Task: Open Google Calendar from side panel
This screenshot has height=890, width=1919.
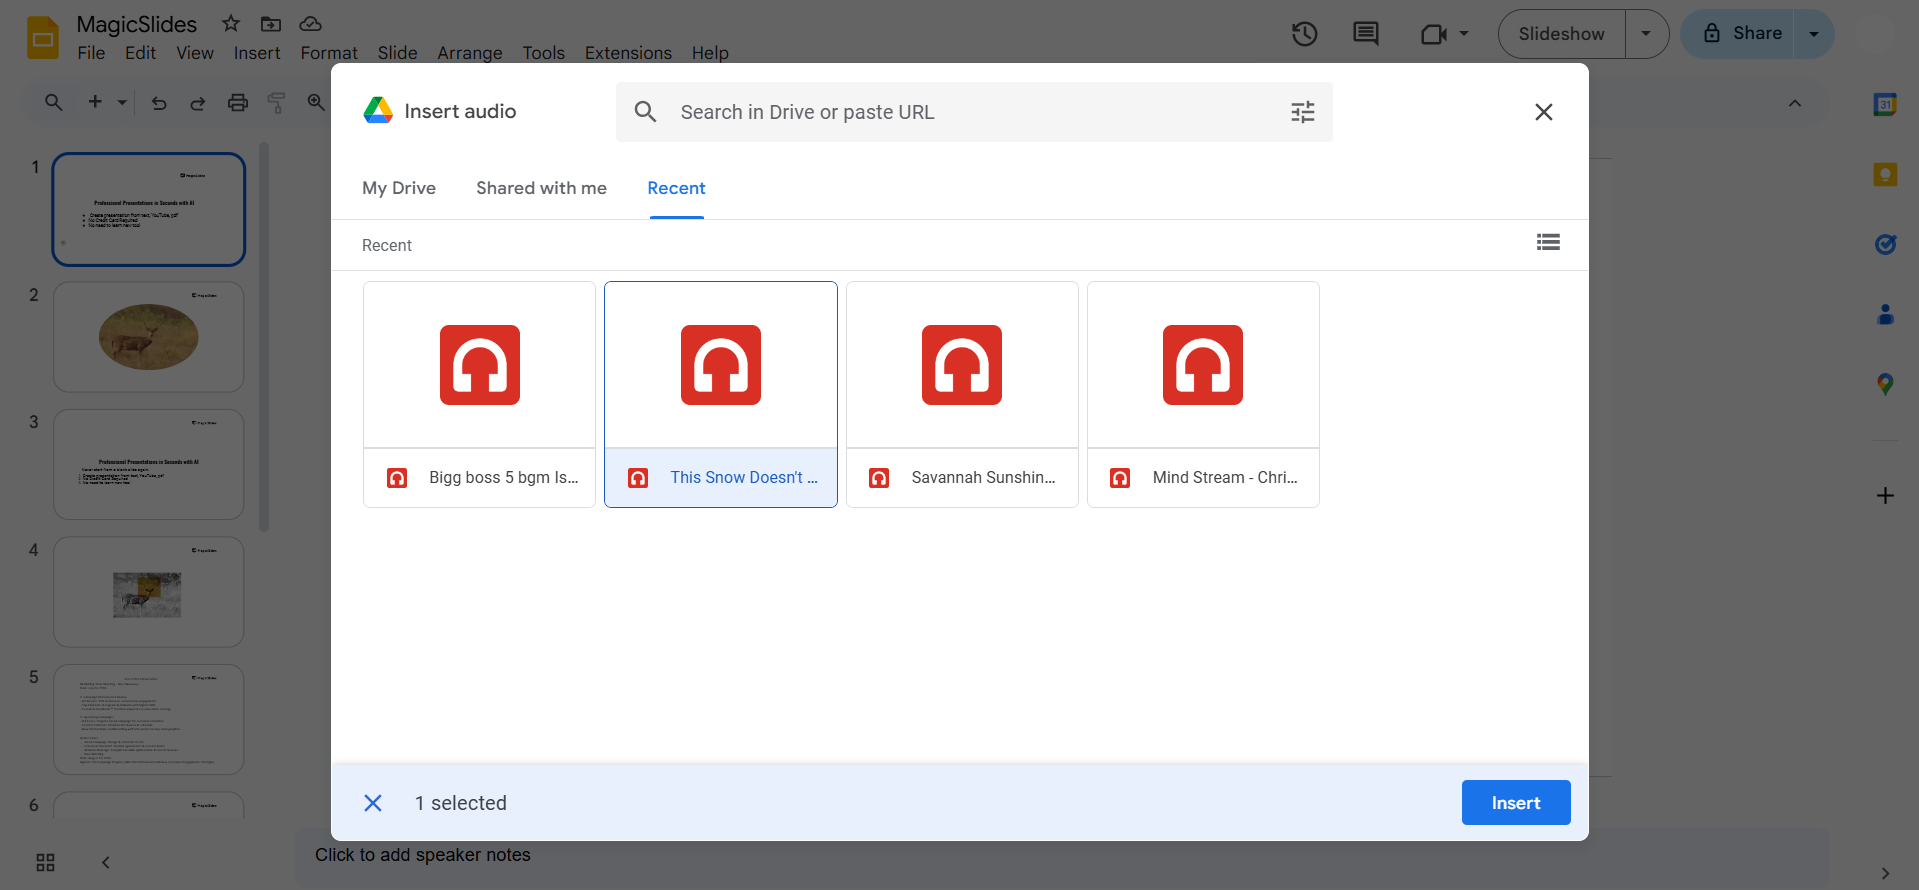Action: 1885,104
